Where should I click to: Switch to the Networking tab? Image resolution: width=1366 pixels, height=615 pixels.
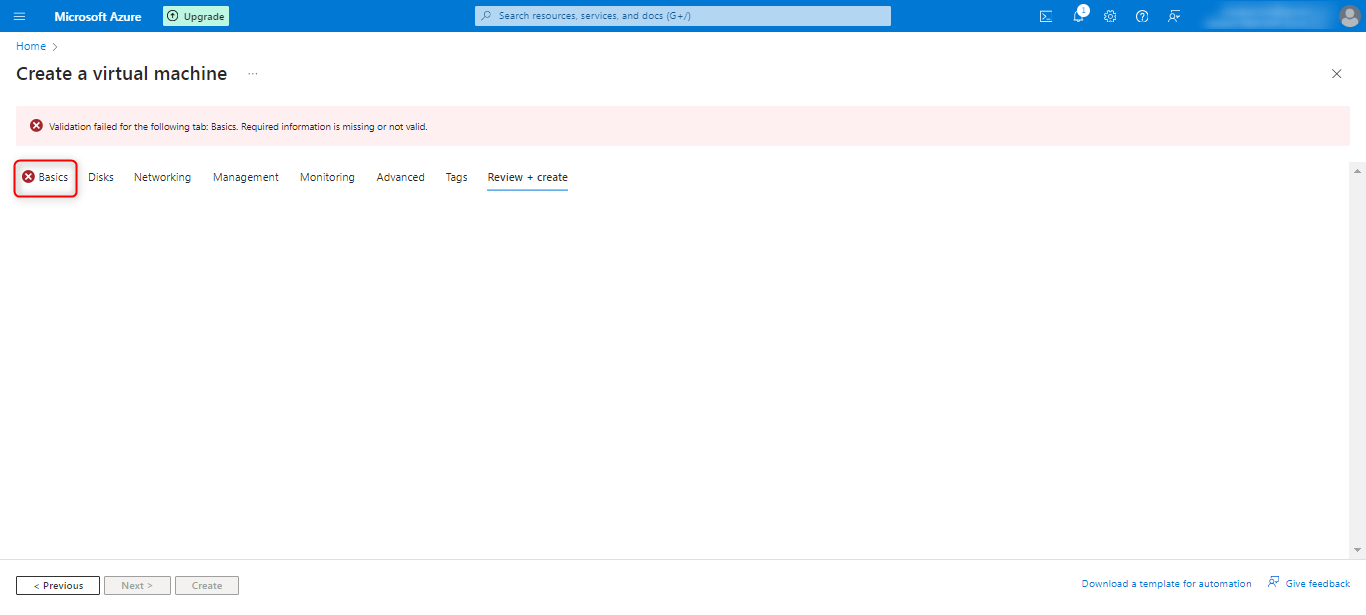162,177
